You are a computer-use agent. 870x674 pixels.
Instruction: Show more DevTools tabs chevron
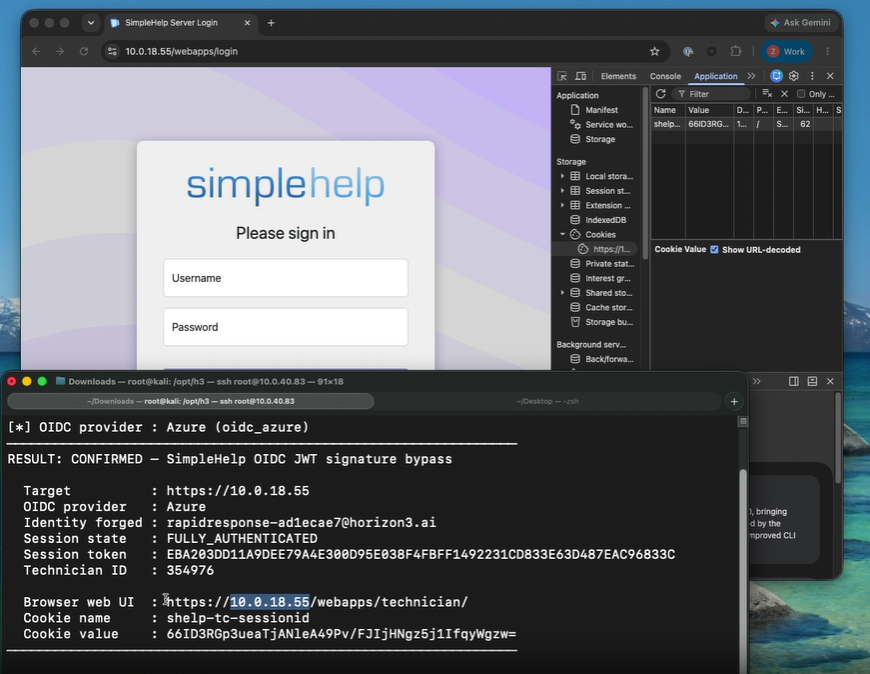[751, 76]
